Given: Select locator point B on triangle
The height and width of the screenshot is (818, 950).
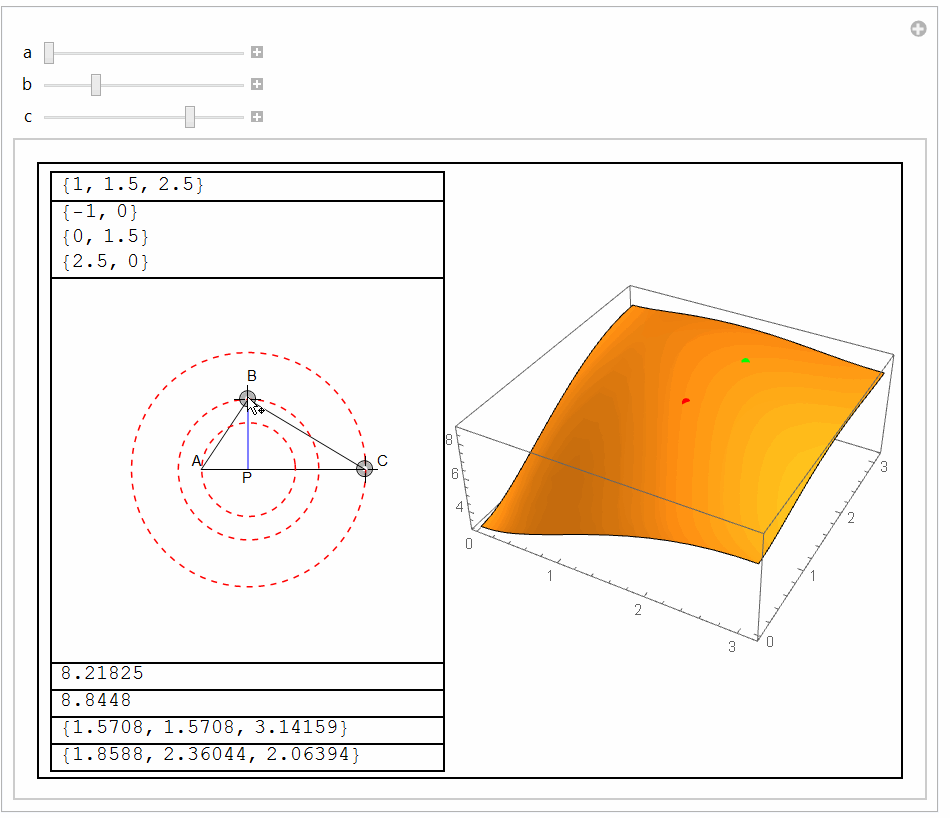Looking at the screenshot, I should [x=247, y=399].
